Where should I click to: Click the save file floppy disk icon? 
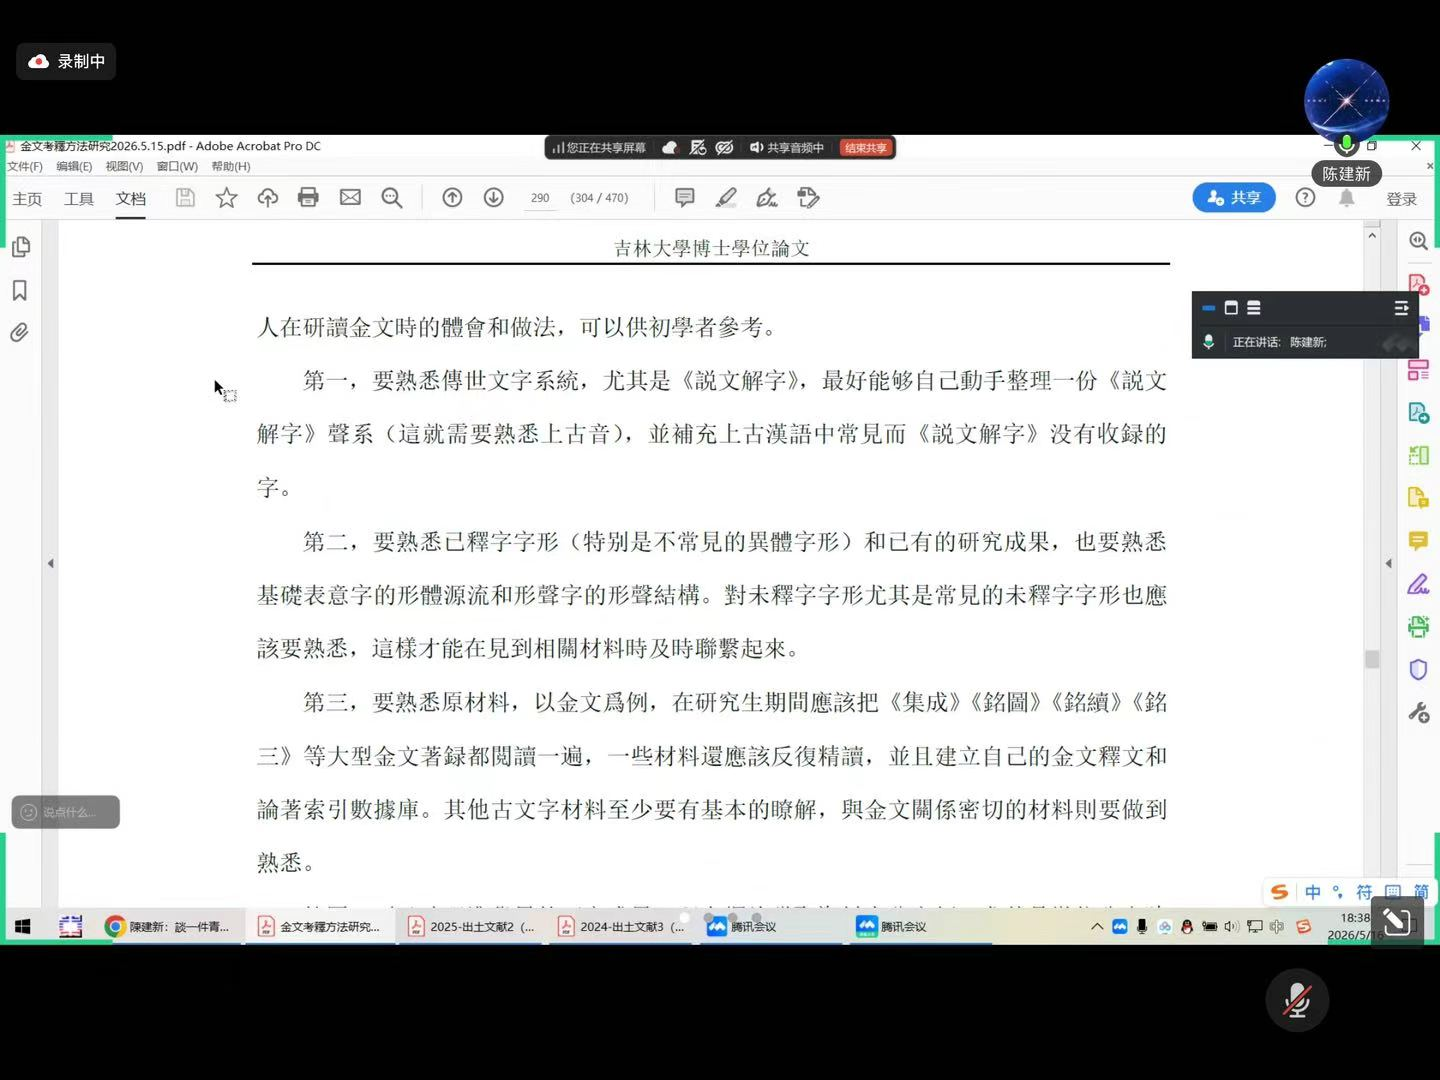point(185,198)
